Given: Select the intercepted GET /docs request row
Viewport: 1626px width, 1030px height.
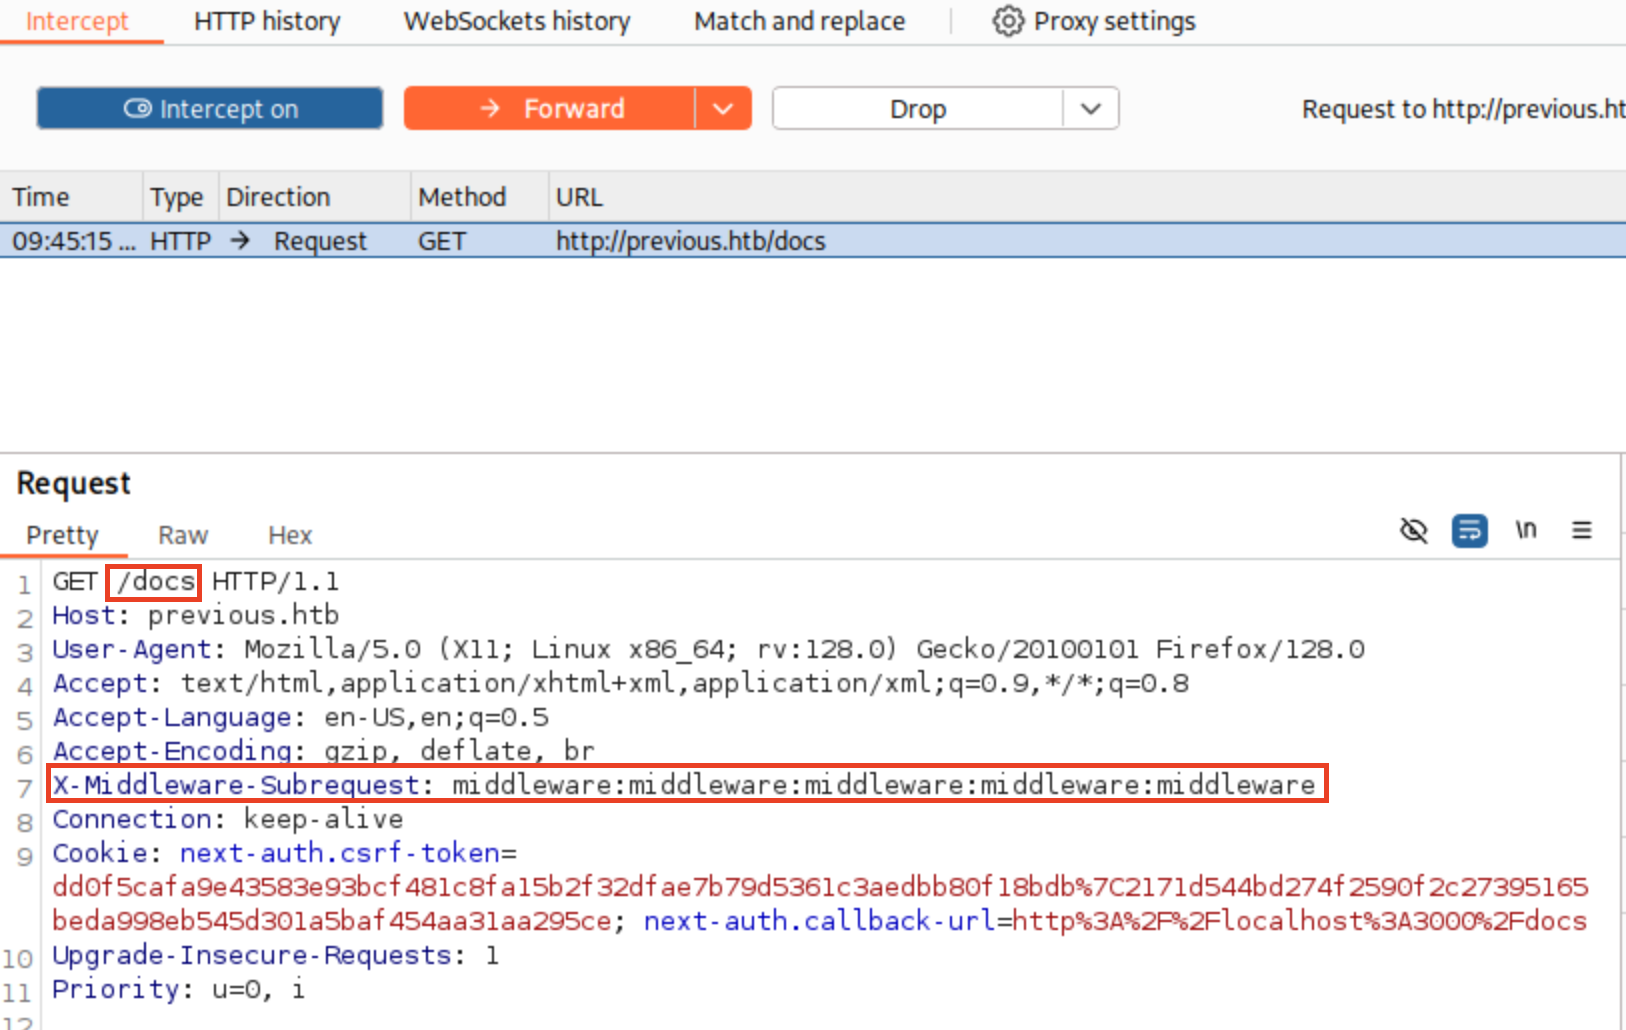Looking at the screenshot, I should tap(690, 241).
